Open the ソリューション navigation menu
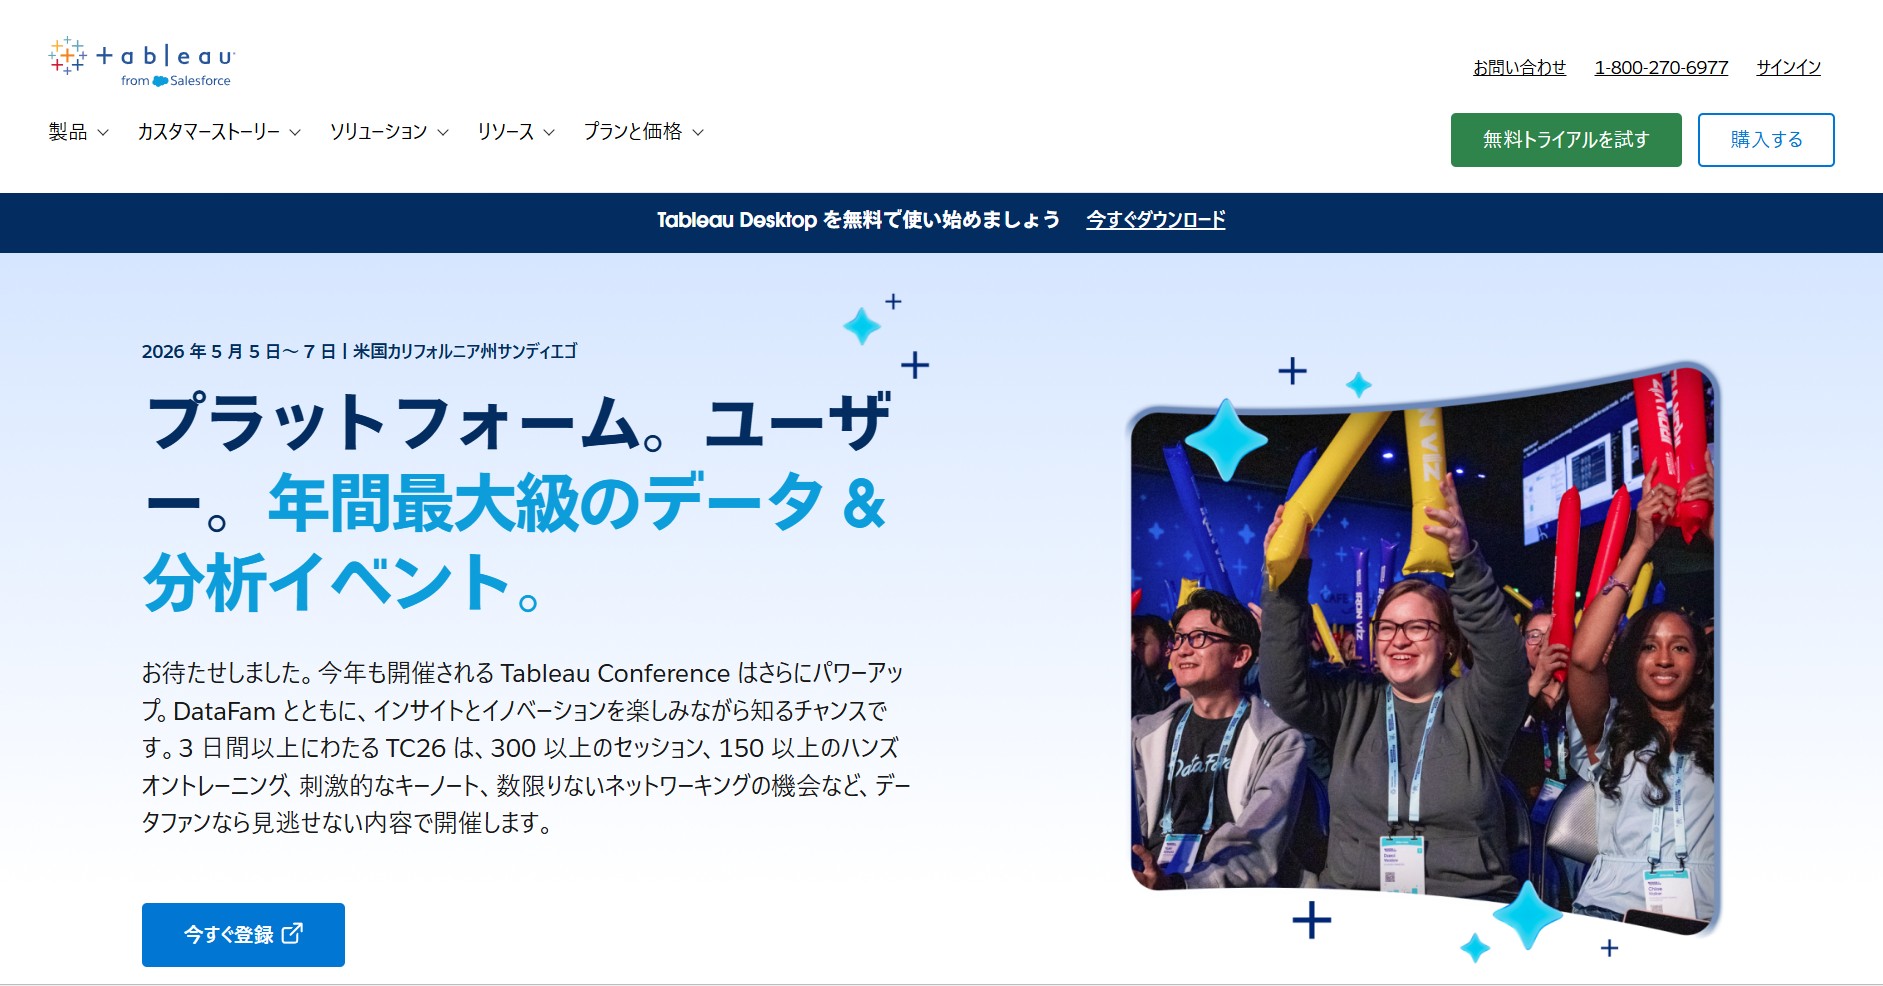The width and height of the screenshot is (1883, 986). pyautogui.click(x=389, y=132)
